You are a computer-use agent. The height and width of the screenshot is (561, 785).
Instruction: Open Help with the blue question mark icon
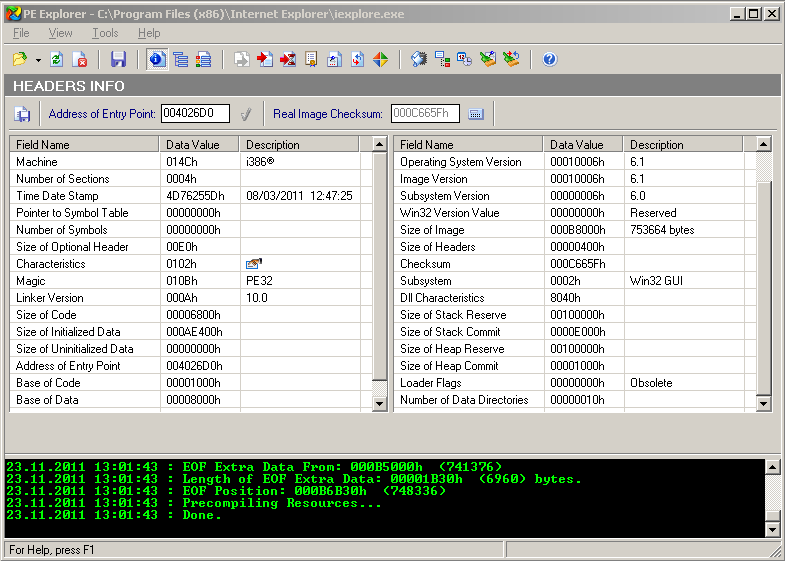[x=549, y=60]
